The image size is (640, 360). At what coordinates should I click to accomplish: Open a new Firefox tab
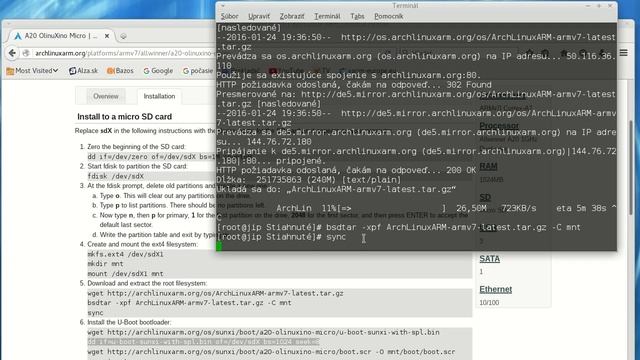(x=123, y=36)
